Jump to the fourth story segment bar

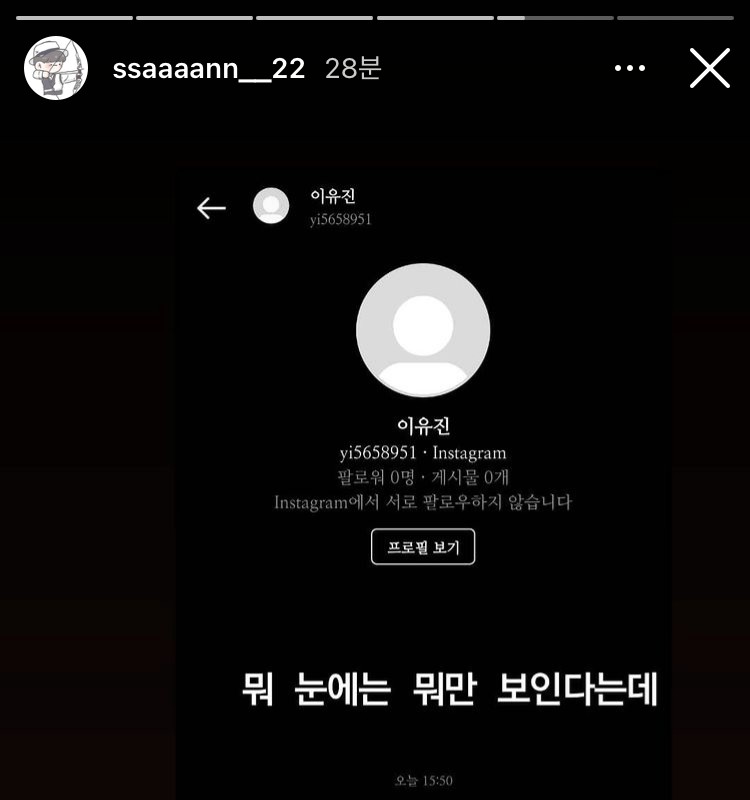point(435,18)
